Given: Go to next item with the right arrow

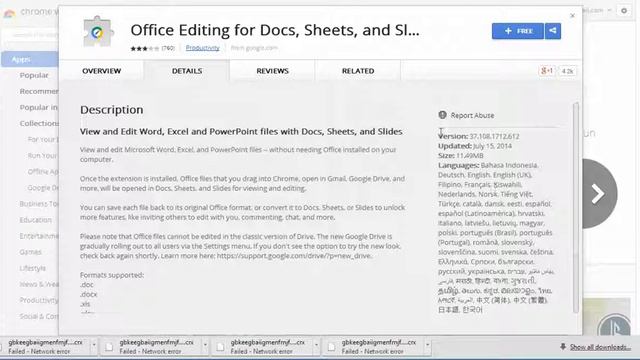Looking at the screenshot, I should (599, 193).
